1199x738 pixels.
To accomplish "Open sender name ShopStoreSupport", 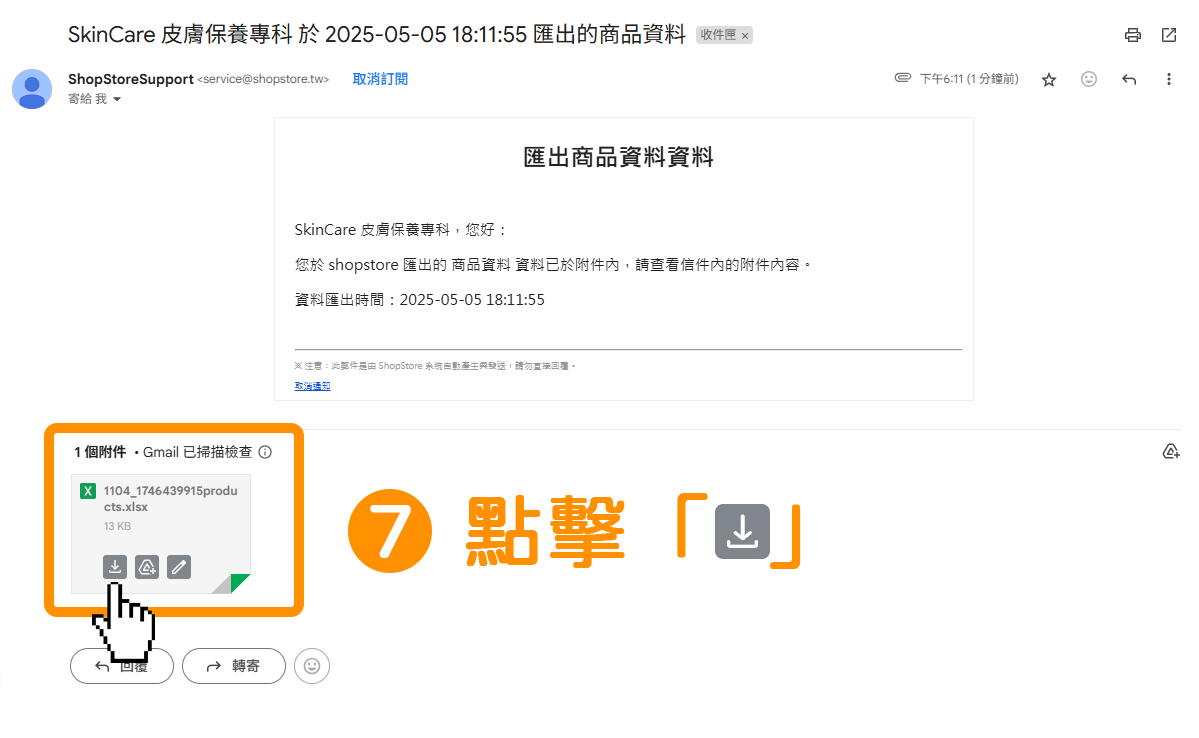I will point(131,79).
